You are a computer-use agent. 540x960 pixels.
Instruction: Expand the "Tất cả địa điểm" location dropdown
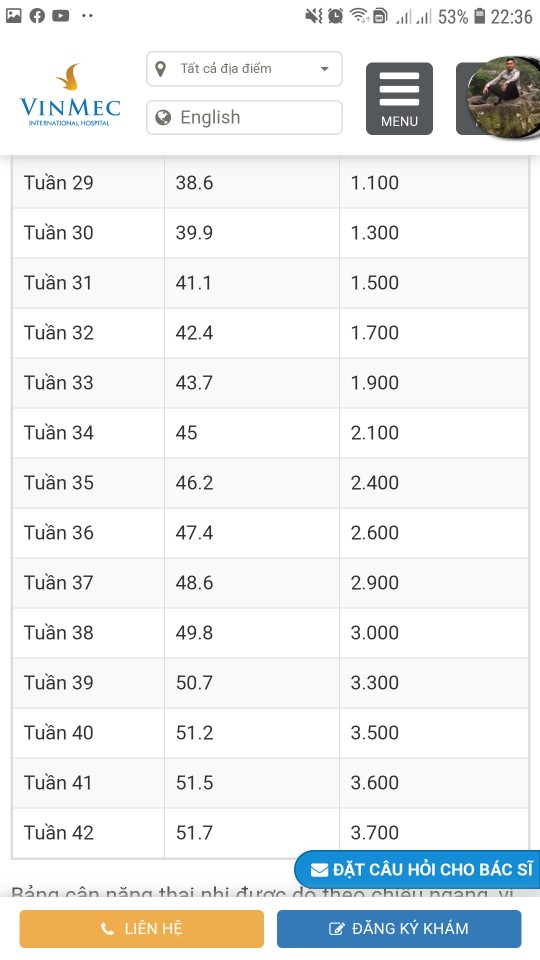(x=244, y=69)
